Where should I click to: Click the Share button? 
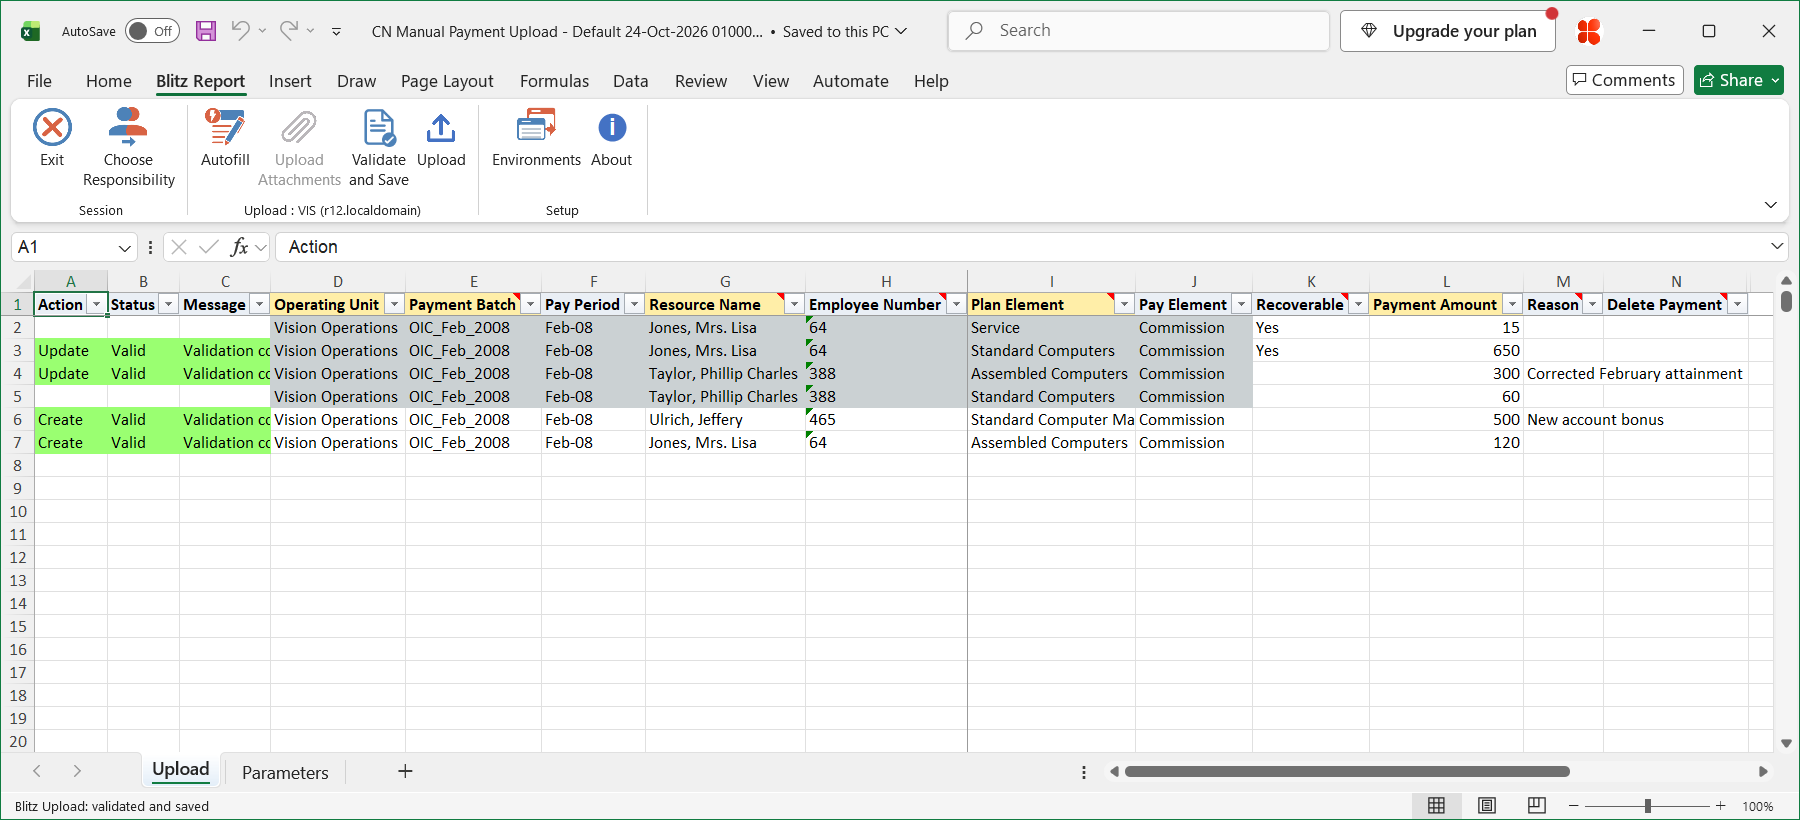[x=1738, y=80]
